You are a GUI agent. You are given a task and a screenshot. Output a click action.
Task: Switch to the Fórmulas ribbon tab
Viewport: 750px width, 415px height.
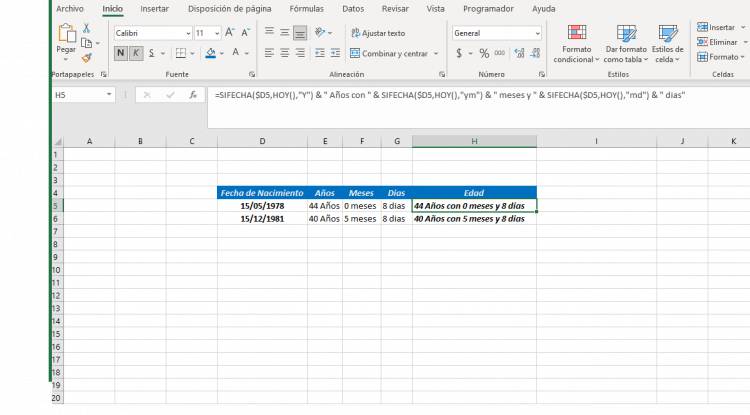(306, 8)
